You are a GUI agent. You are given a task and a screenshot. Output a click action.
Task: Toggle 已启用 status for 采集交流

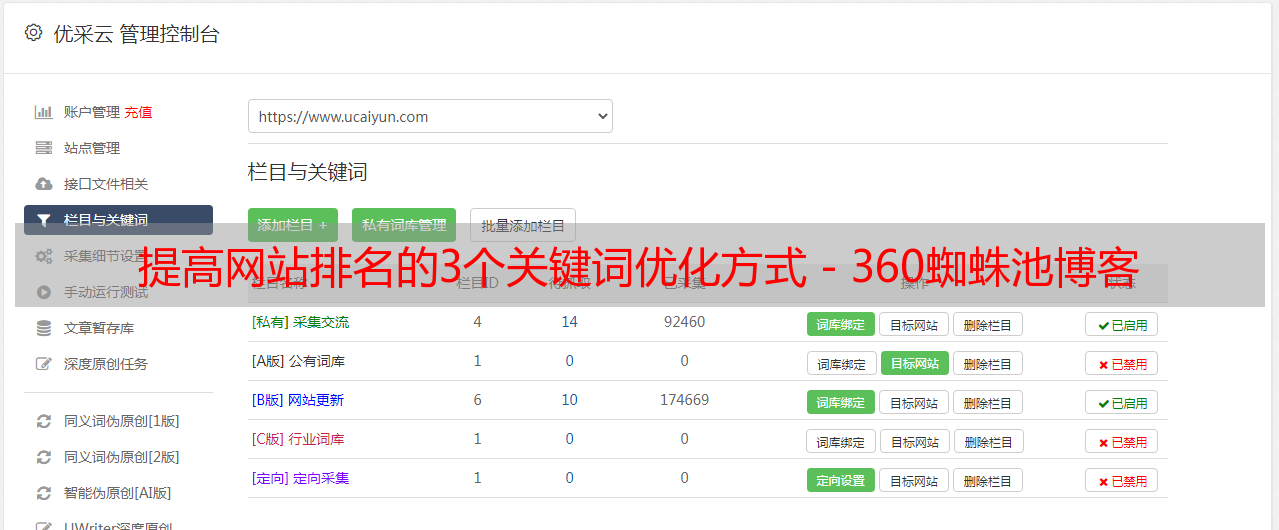[1122, 324]
